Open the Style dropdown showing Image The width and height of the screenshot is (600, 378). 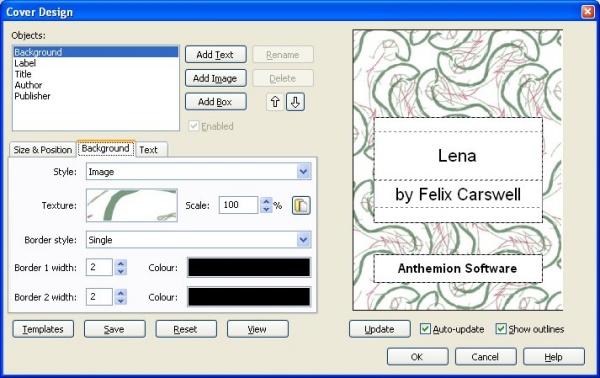click(199, 171)
